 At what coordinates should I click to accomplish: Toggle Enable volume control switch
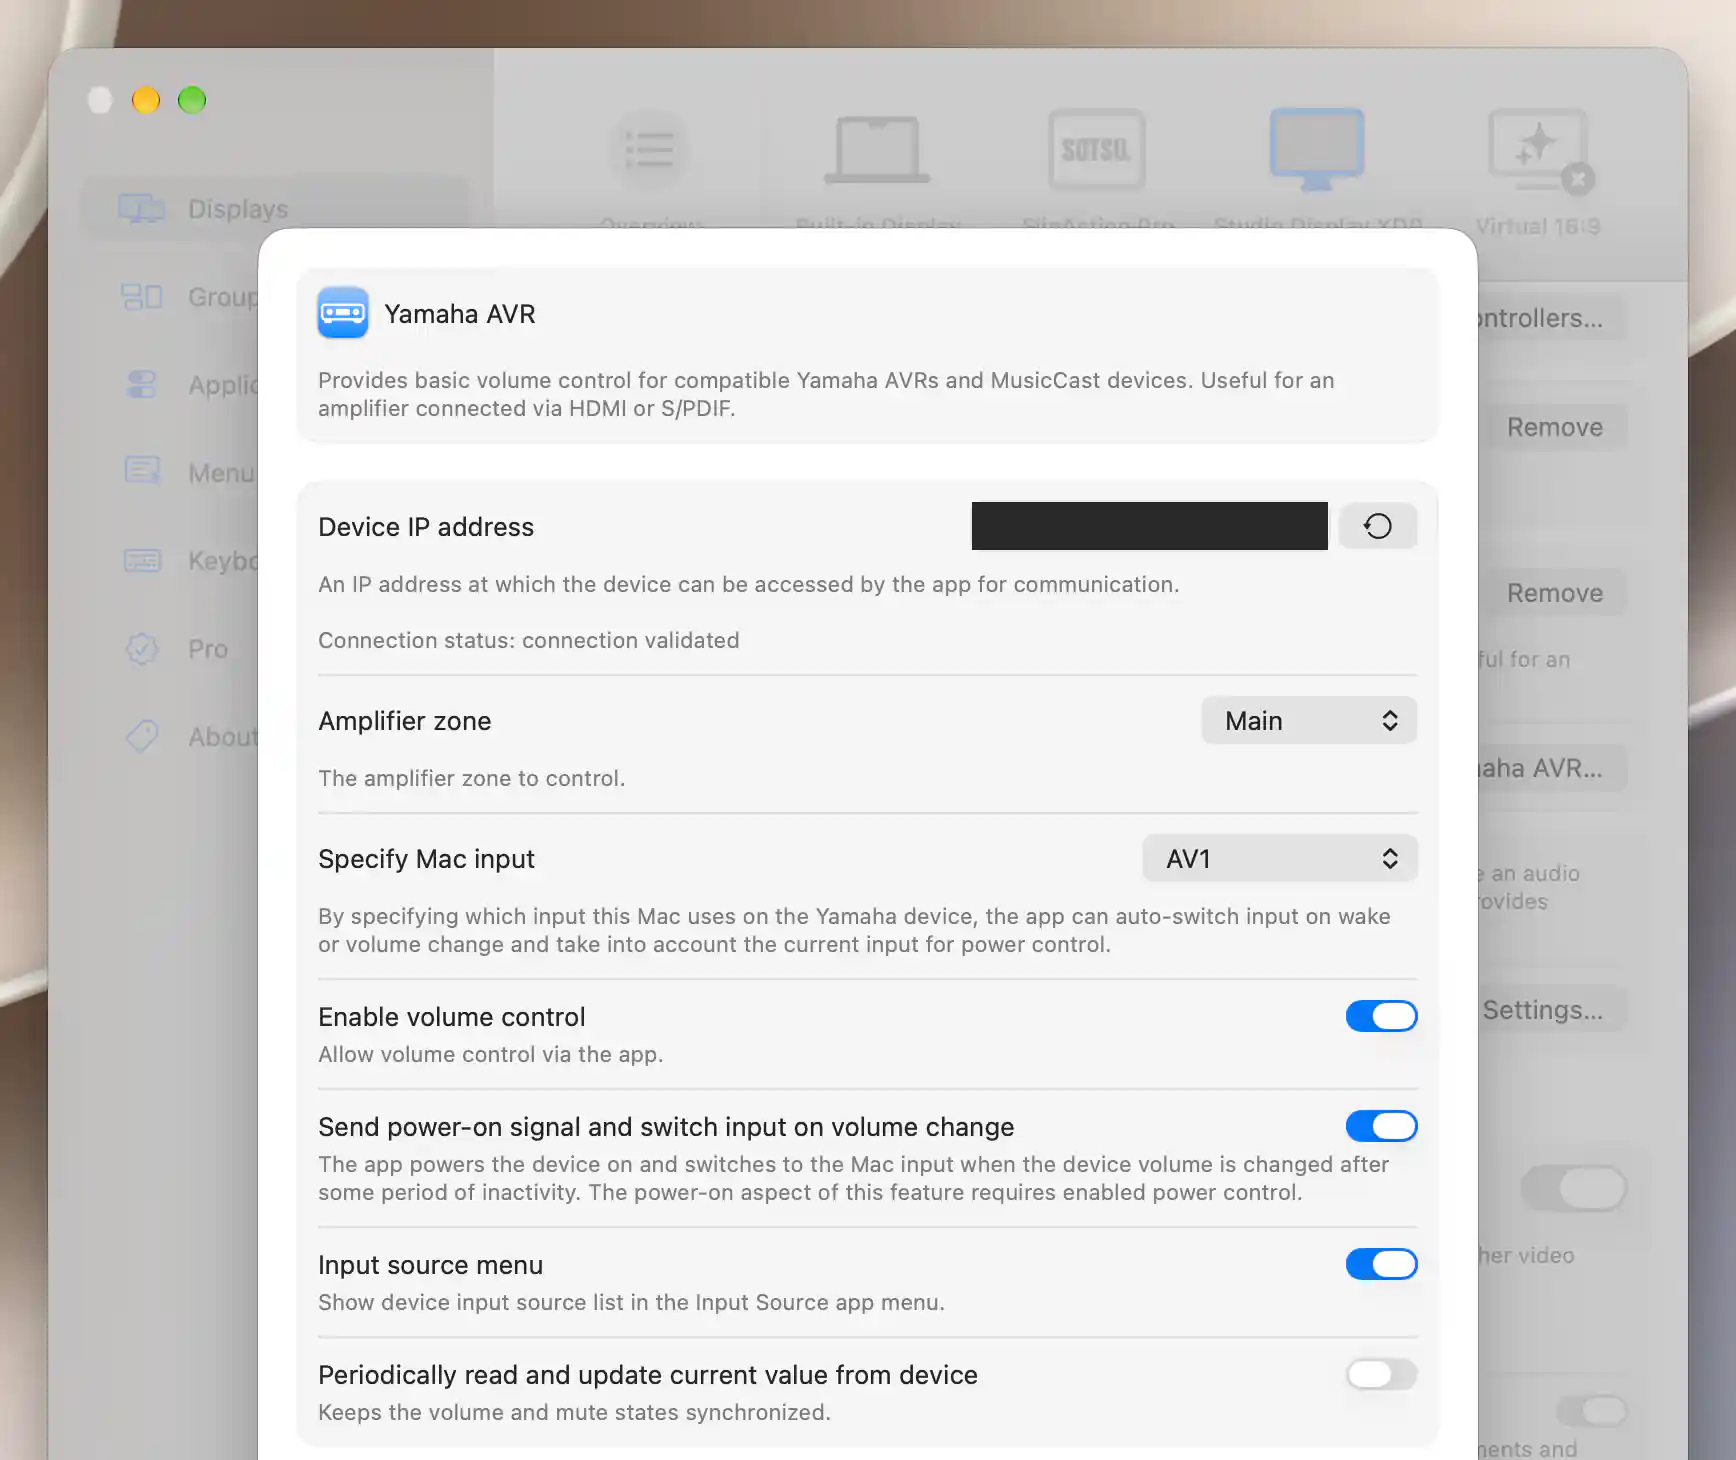pos(1381,1016)
